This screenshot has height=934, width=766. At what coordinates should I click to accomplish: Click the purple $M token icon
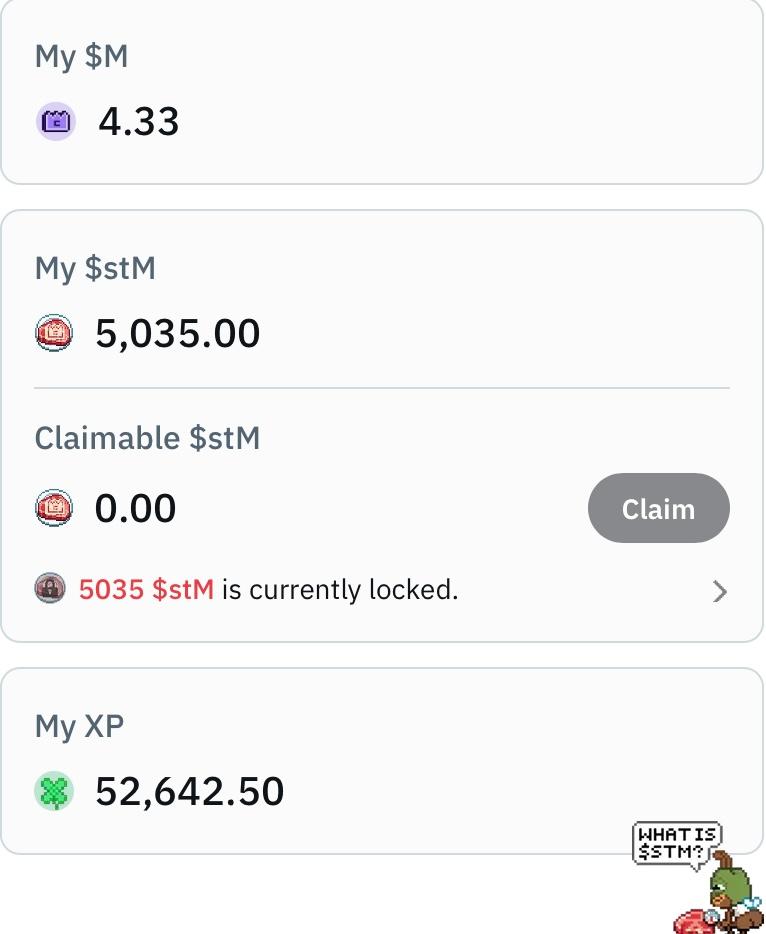pyautogui.click(x=56, y=122)
